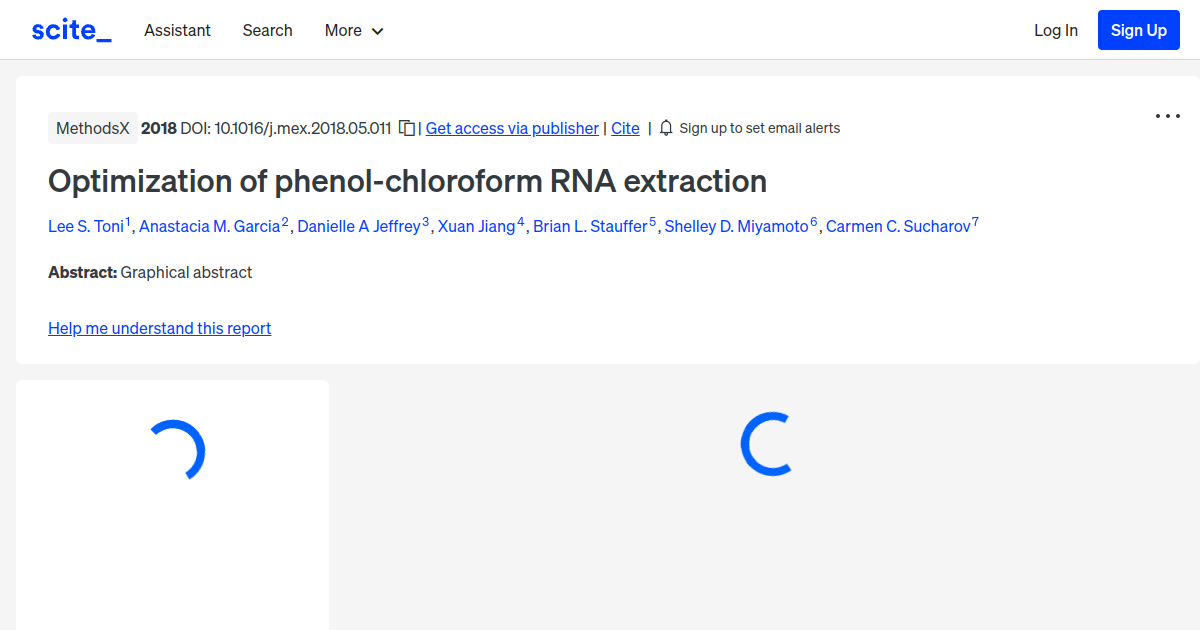Click Help me understand this report
This screenshot has height=630, width=1200.
159,328
